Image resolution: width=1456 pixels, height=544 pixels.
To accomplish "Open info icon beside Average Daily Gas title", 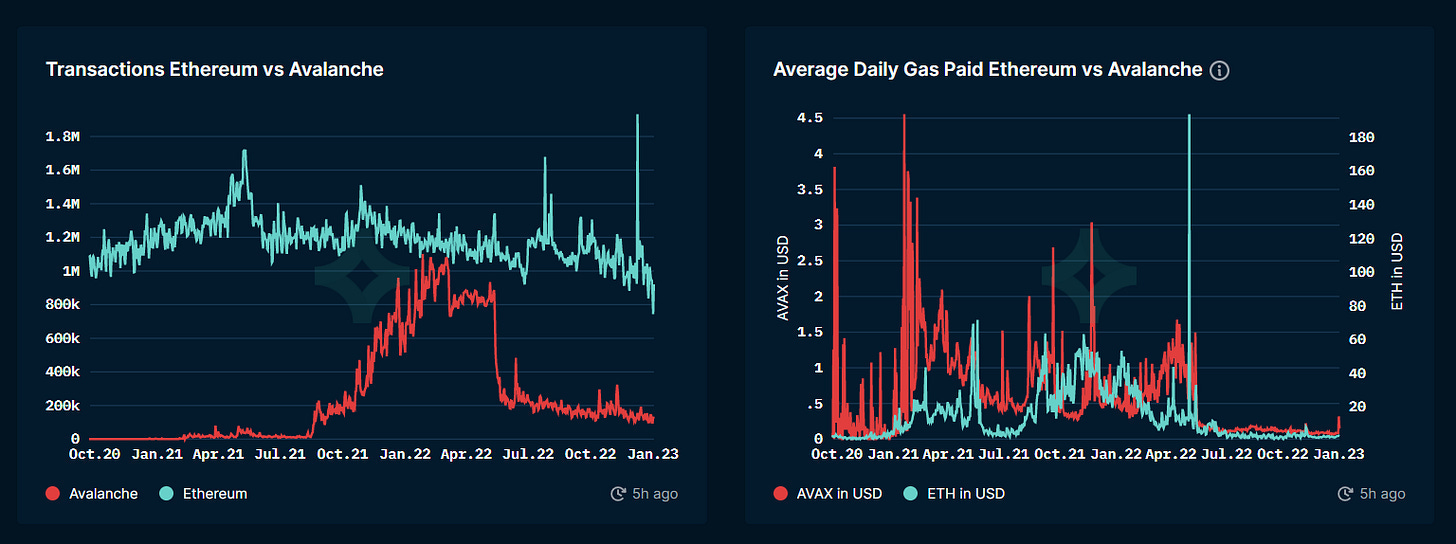I will click(x=1219, y=70).
